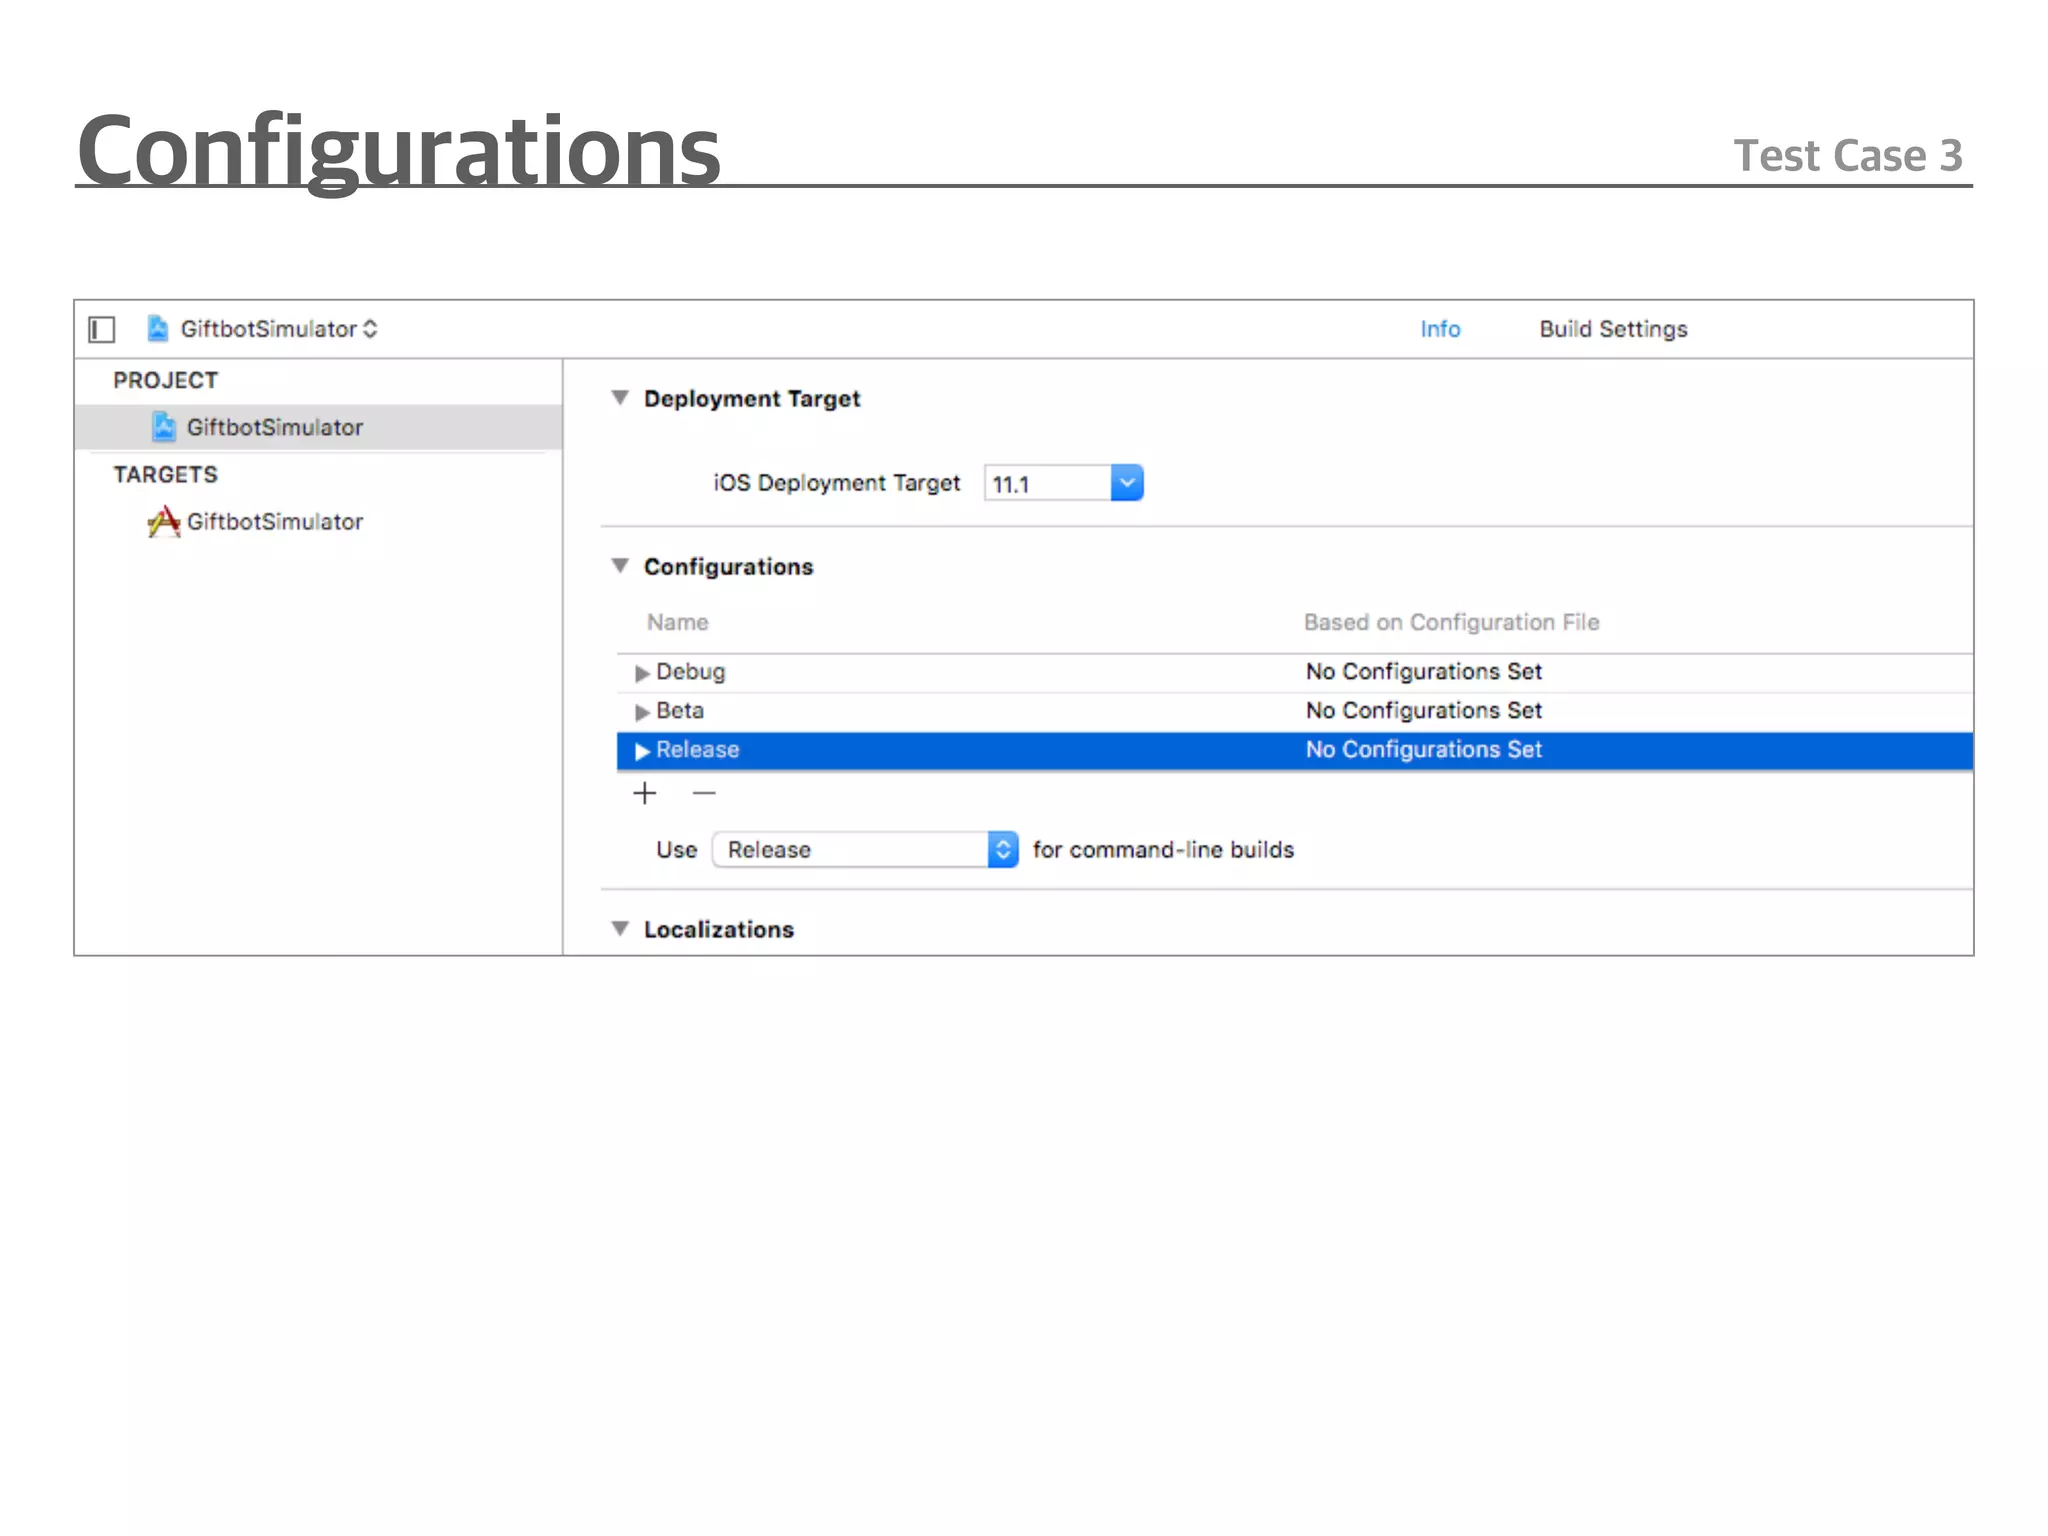Image resolution: width=2048 pixels, height=1536 pixels.
Task: Remove the configuration with the minus button
Action: [x=704, y=794]
